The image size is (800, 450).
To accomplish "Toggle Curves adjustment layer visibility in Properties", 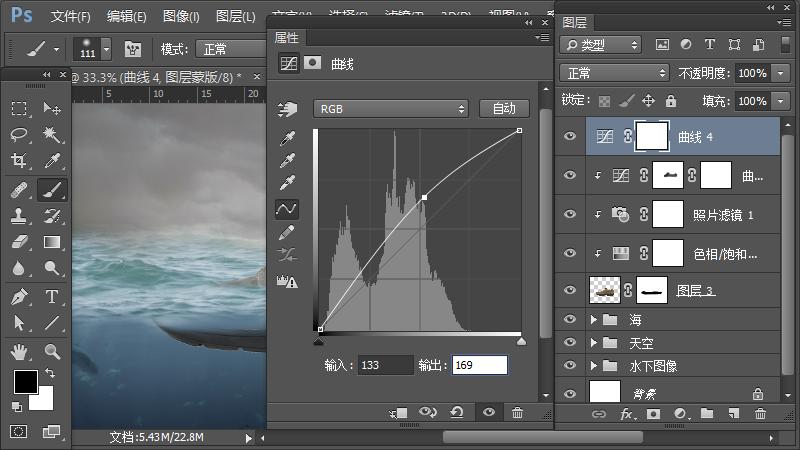I will pyautogui.click(x=489, y=412).
